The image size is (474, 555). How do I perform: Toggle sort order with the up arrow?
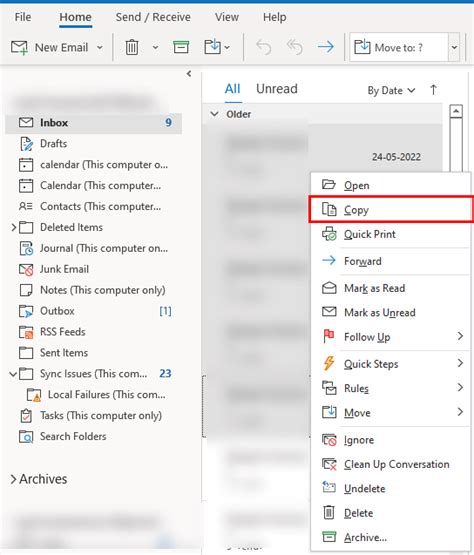click(x=433, y=90)
